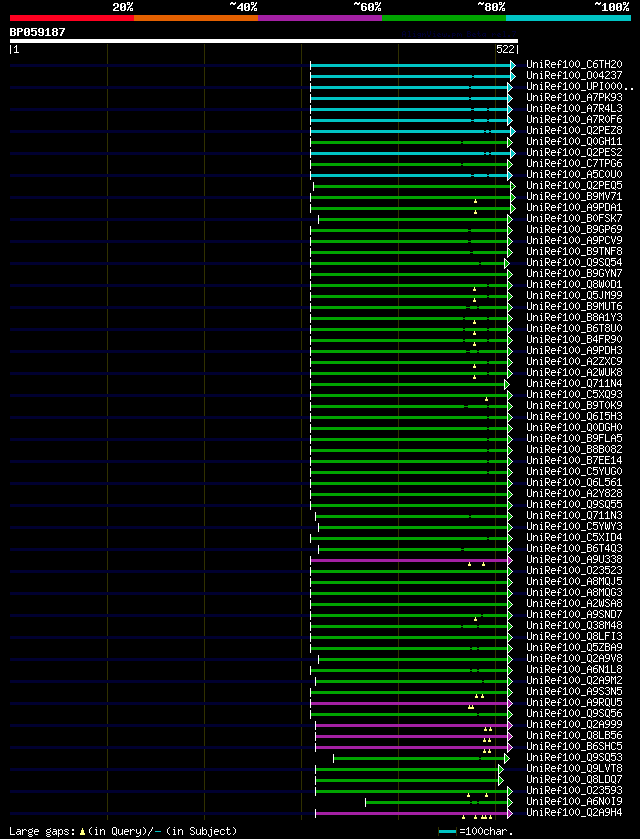The image size is (640, 839).
Task: Select the UniRef100_C5XQ93 label
Action: [574, 394]
